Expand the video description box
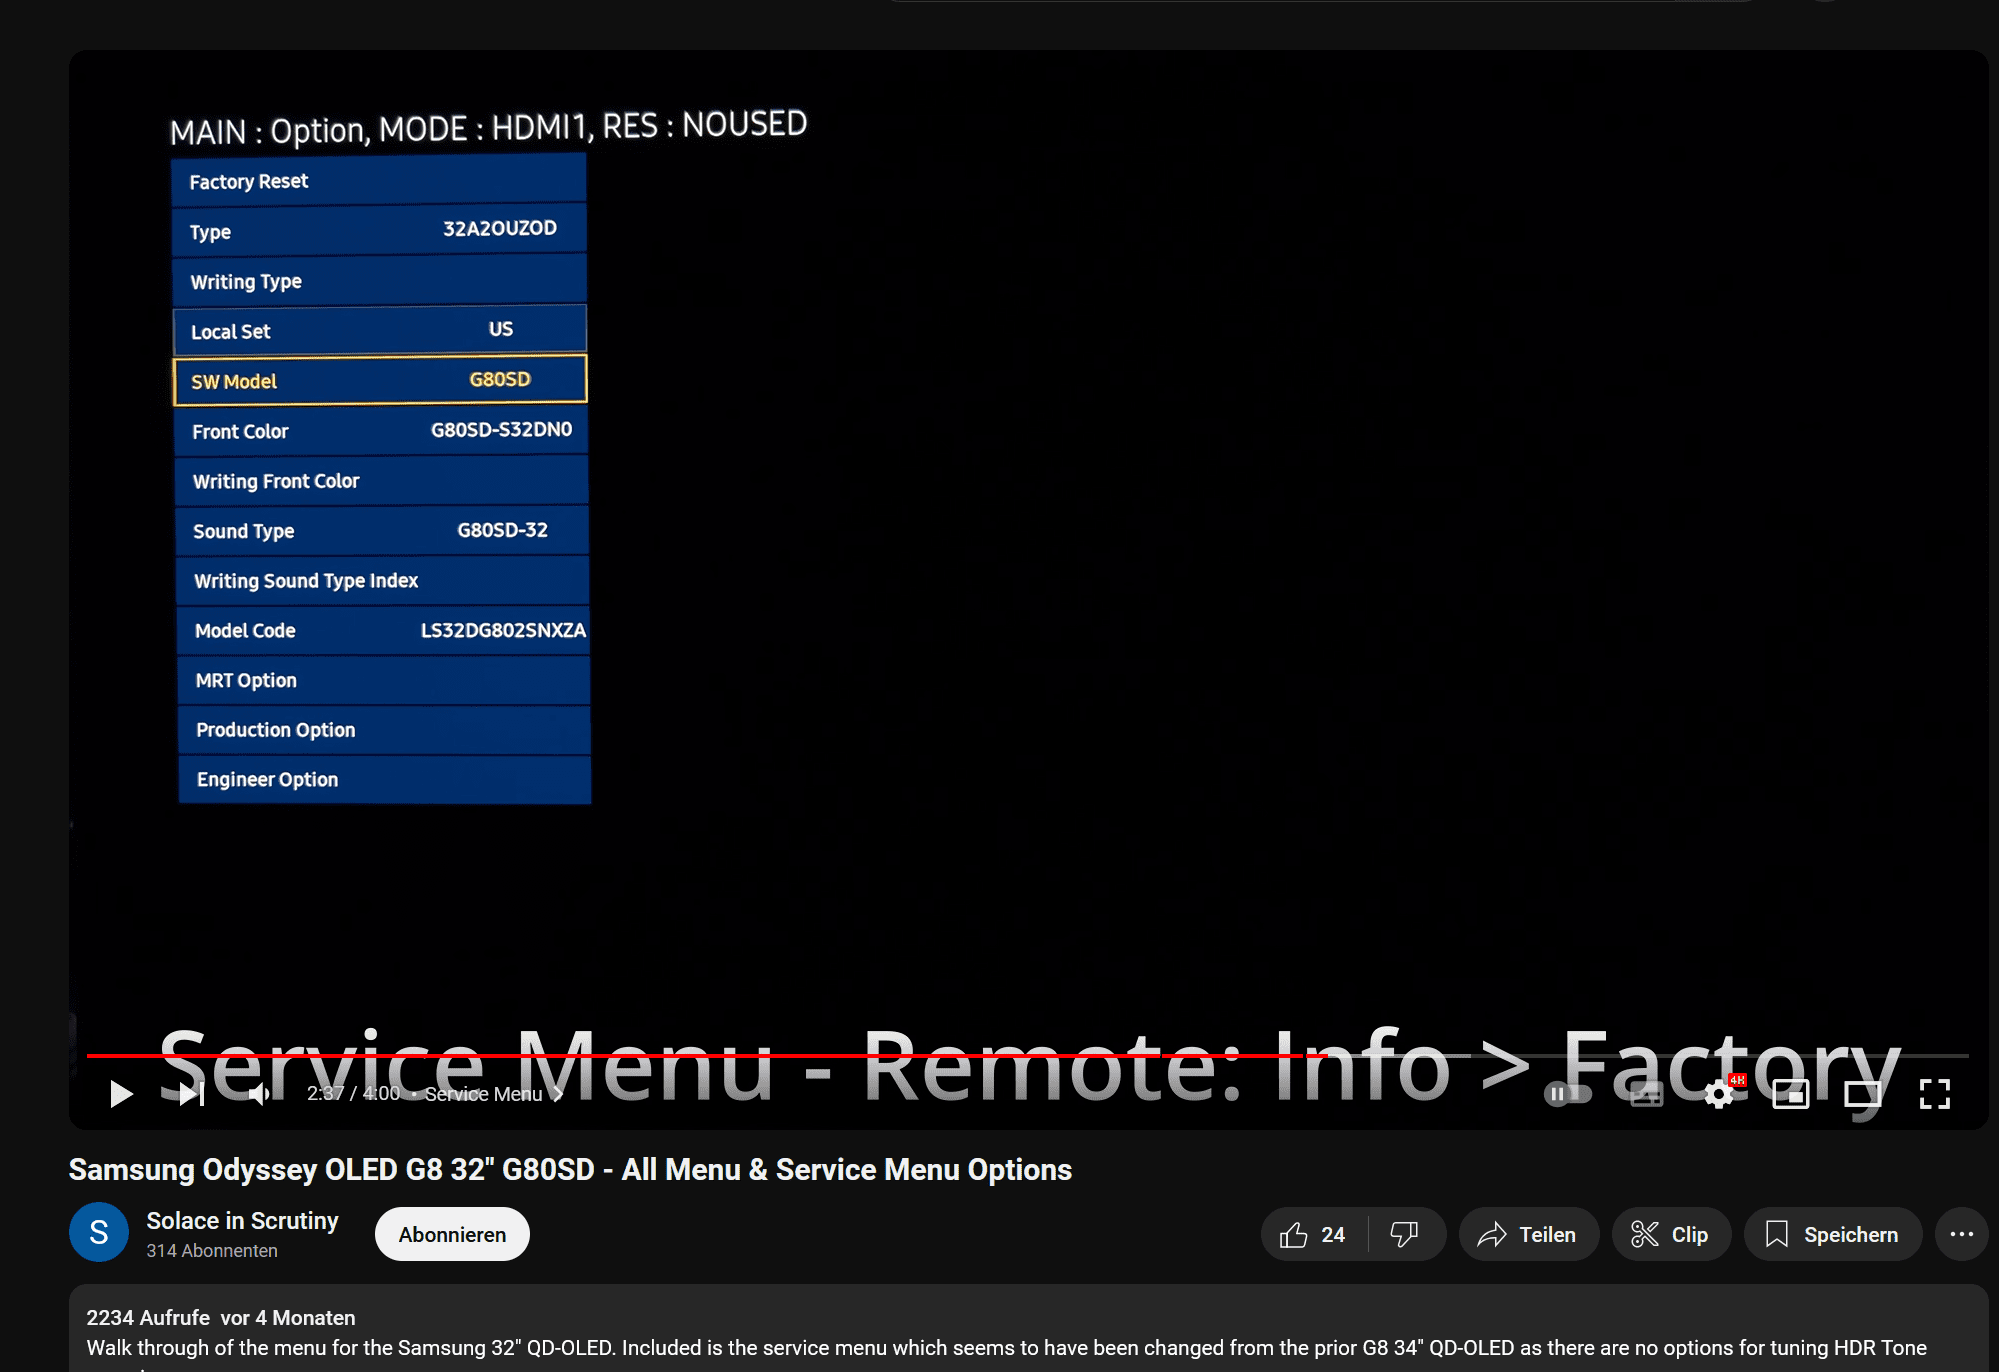This screenshot has height=1372, width=1999. tap(1028, 1330)
